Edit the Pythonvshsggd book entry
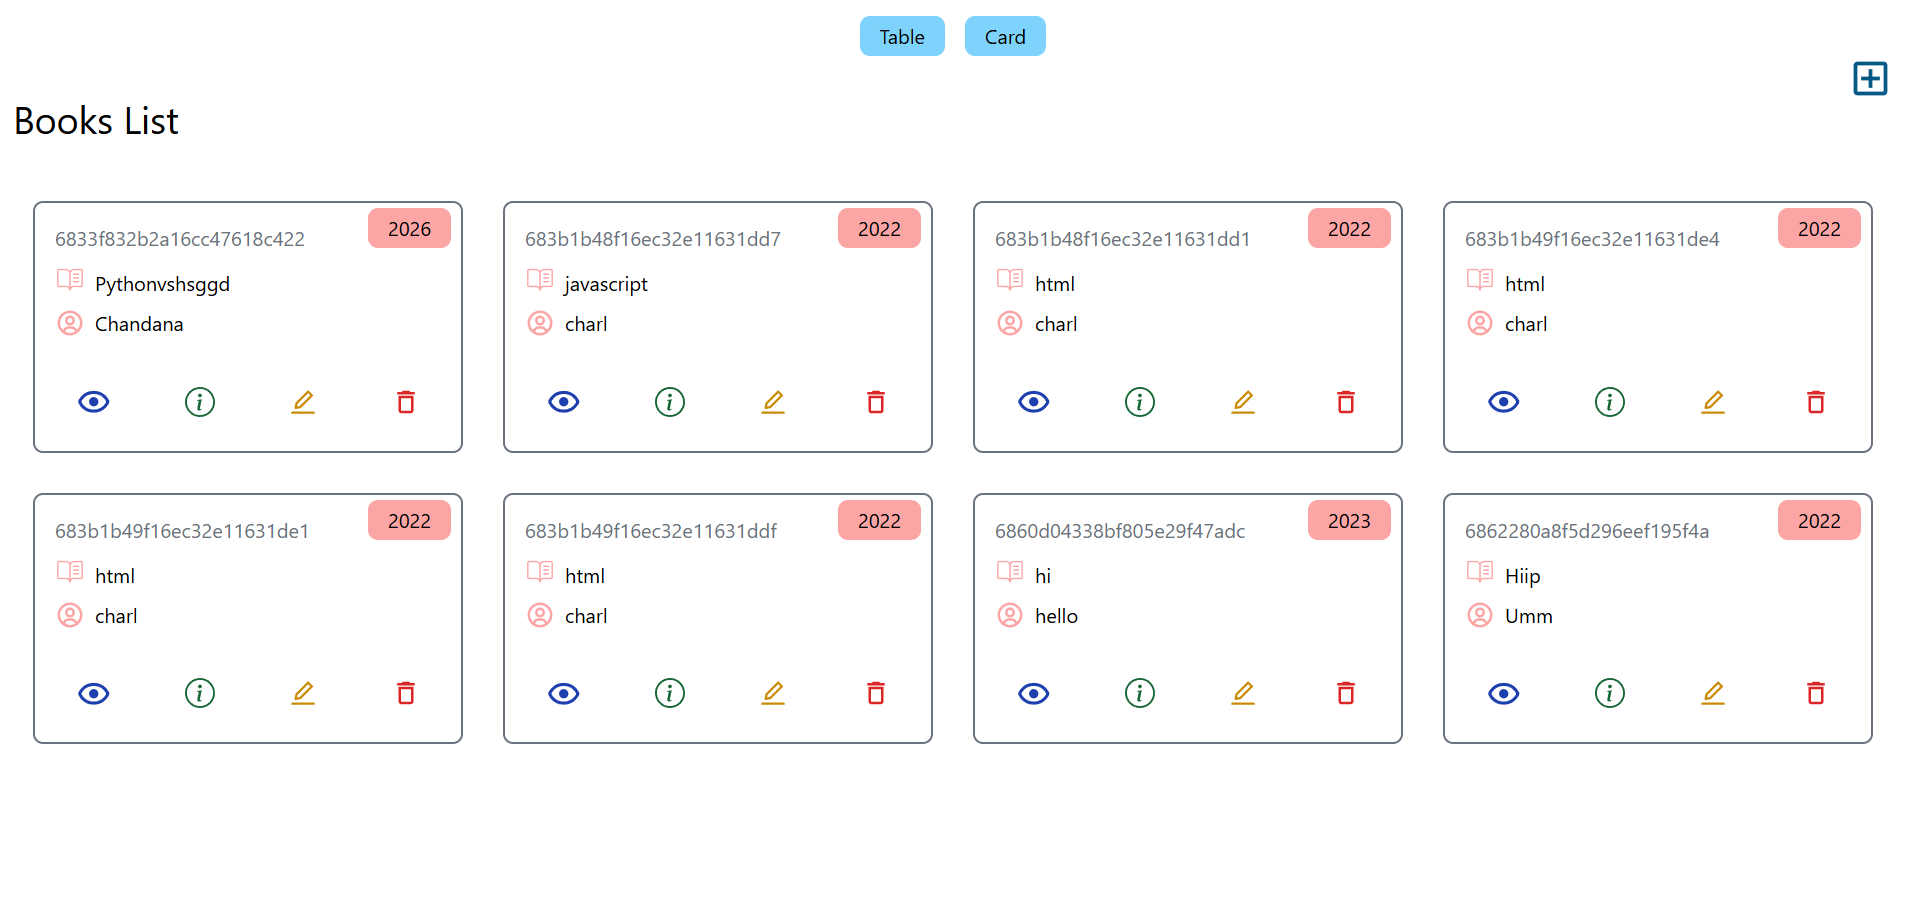Viewport: 1910px width, 898px height. tap(303, 402)
